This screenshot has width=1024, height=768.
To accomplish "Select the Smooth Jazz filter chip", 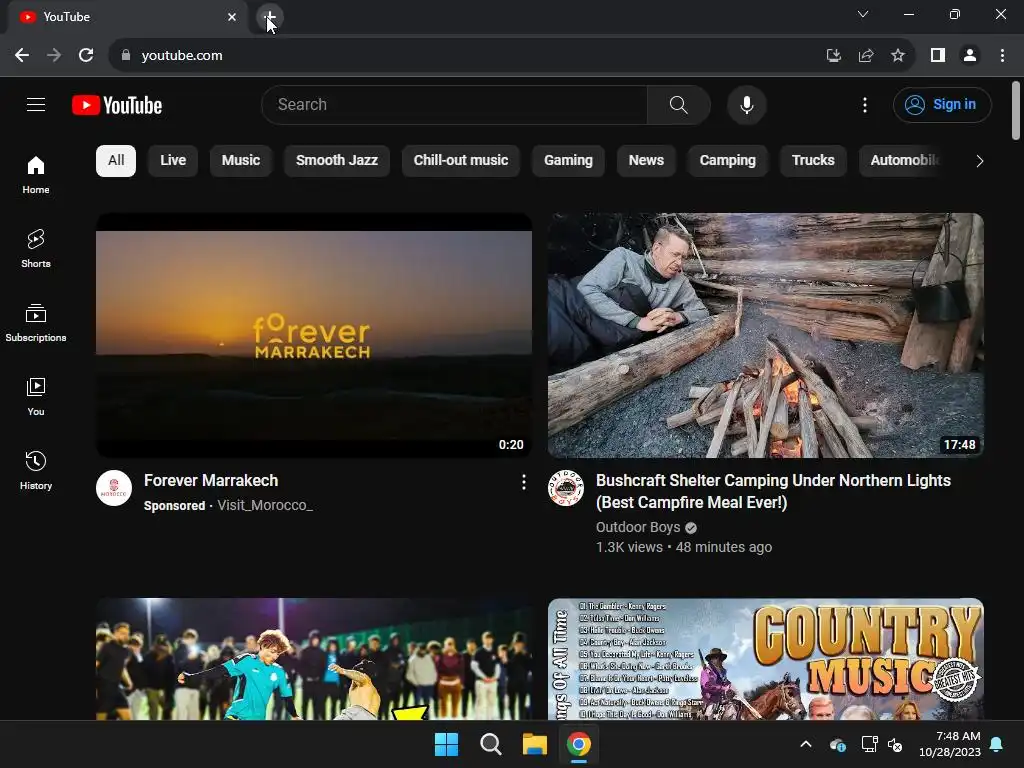I will pos(337,161).
